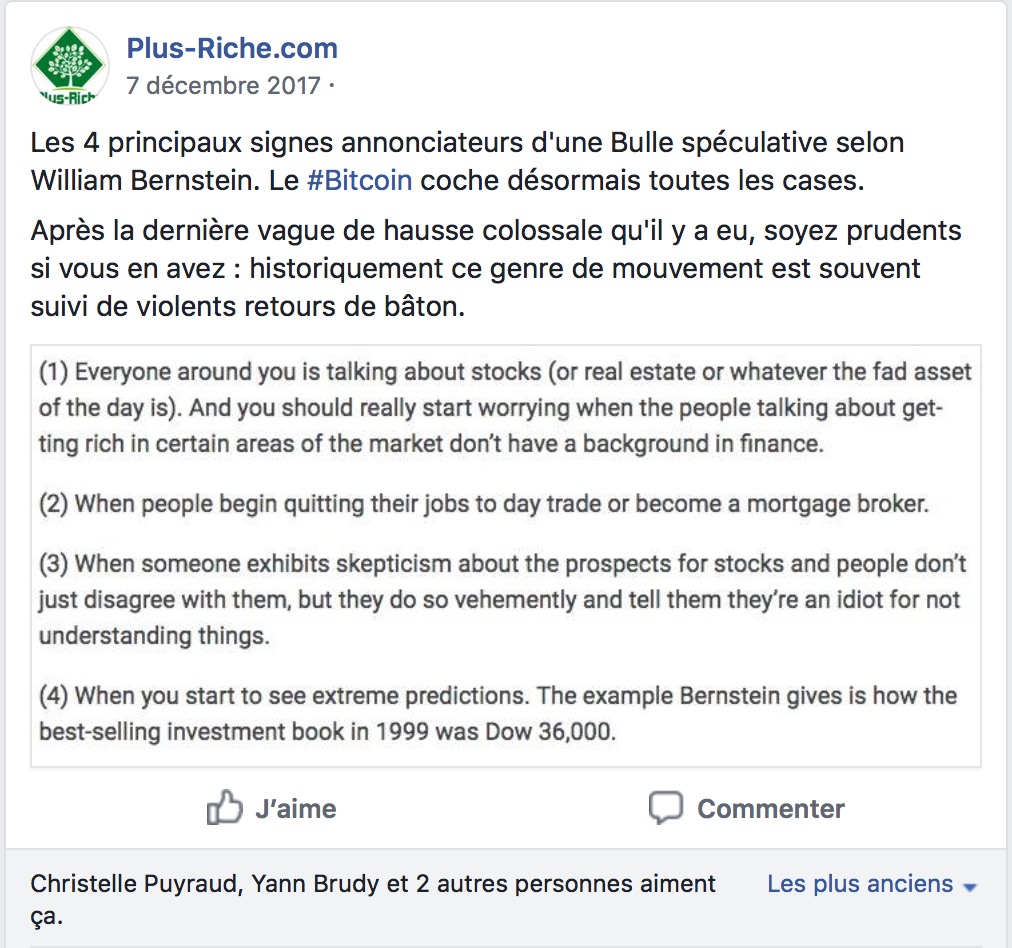The image size is (1012, 948).
Task: Click the thumbs-up icon beside J'aime
Action: [224, 808]
